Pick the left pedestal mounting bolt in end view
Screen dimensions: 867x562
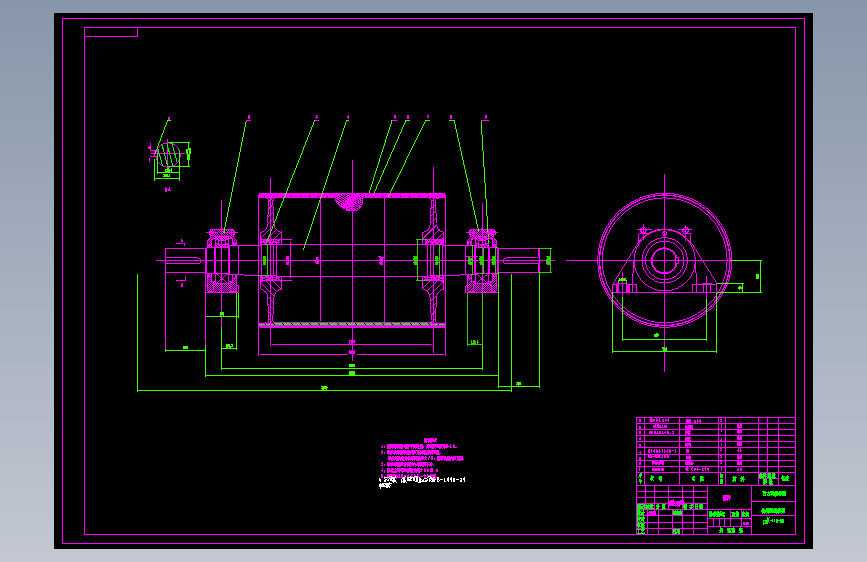623,287
